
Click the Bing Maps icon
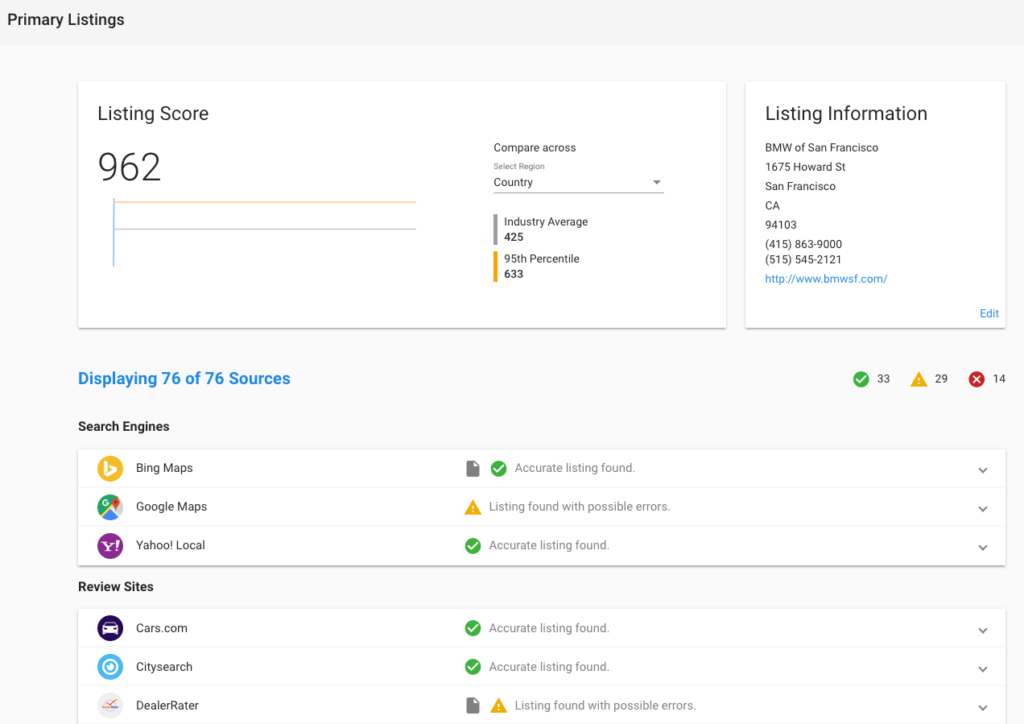coord(110,468)
